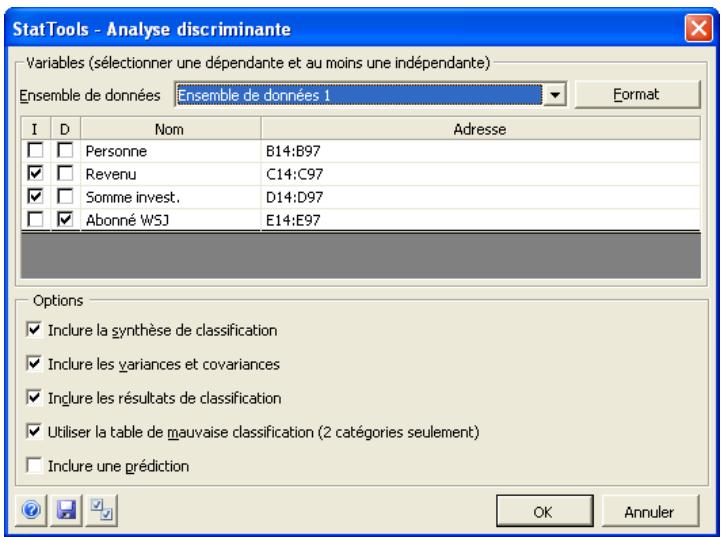Open the StatTools help icon
The height and width of the screenshot is (537, 723).
[x=31, y=510]
